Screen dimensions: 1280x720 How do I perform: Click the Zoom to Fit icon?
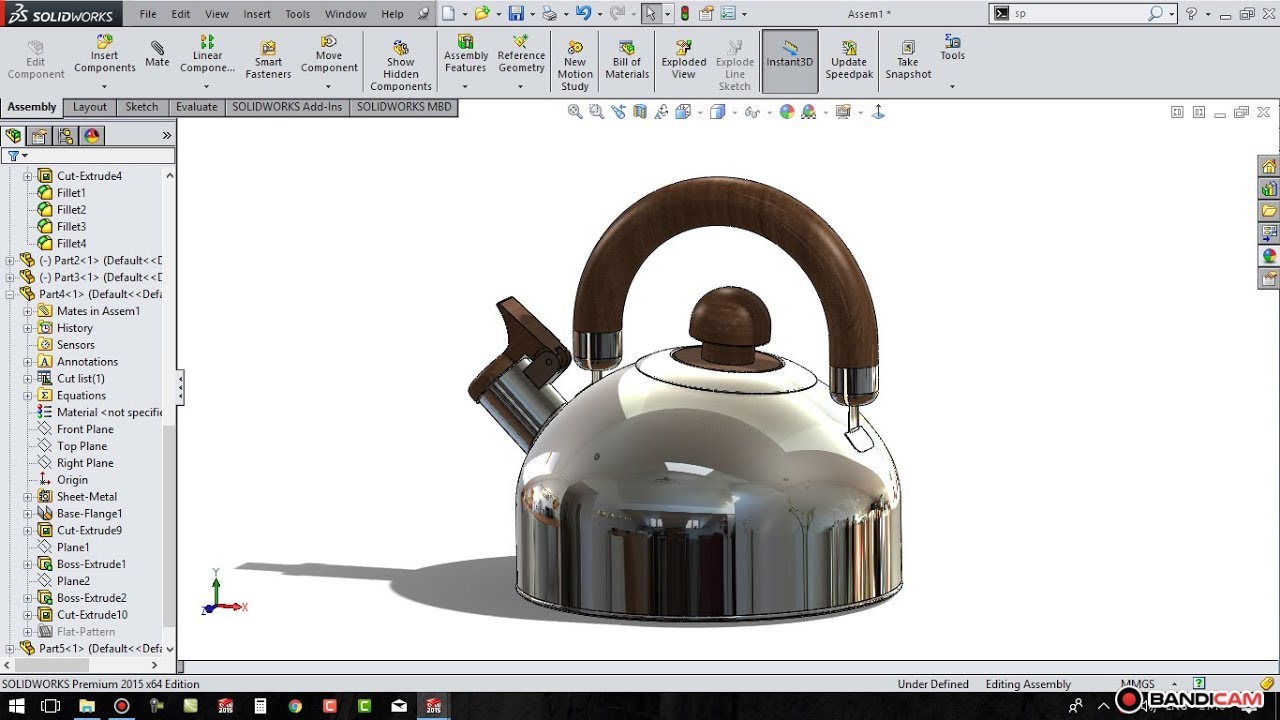click(575, 112)
